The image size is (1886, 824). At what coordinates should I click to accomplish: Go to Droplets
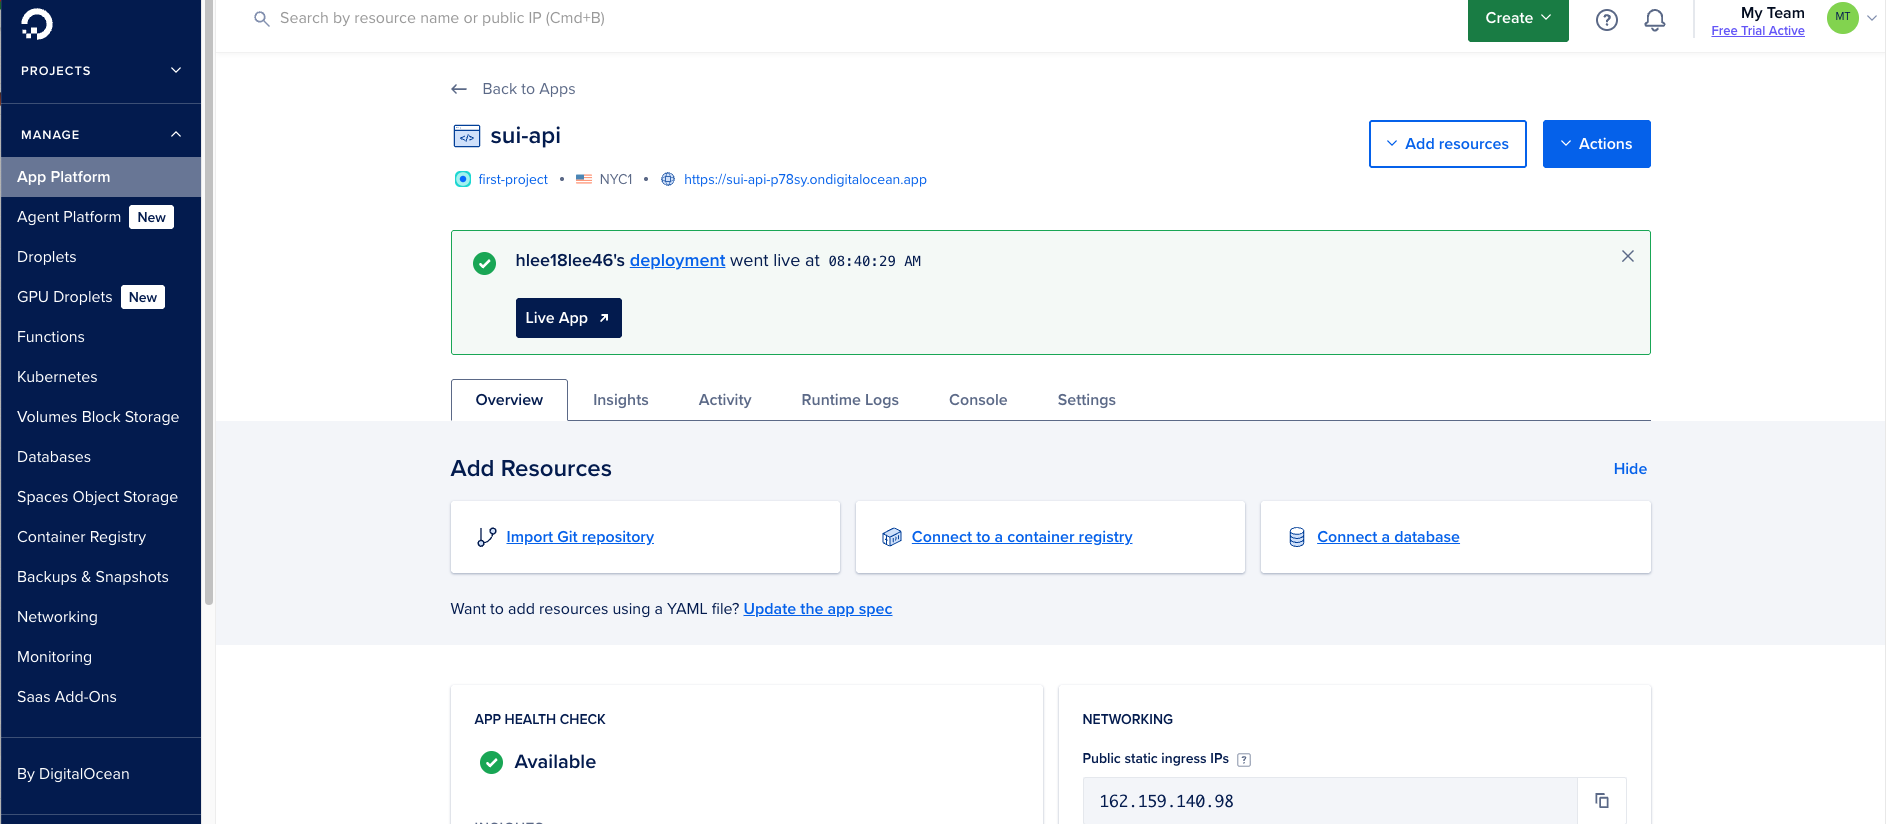click(x=101, y=257)
